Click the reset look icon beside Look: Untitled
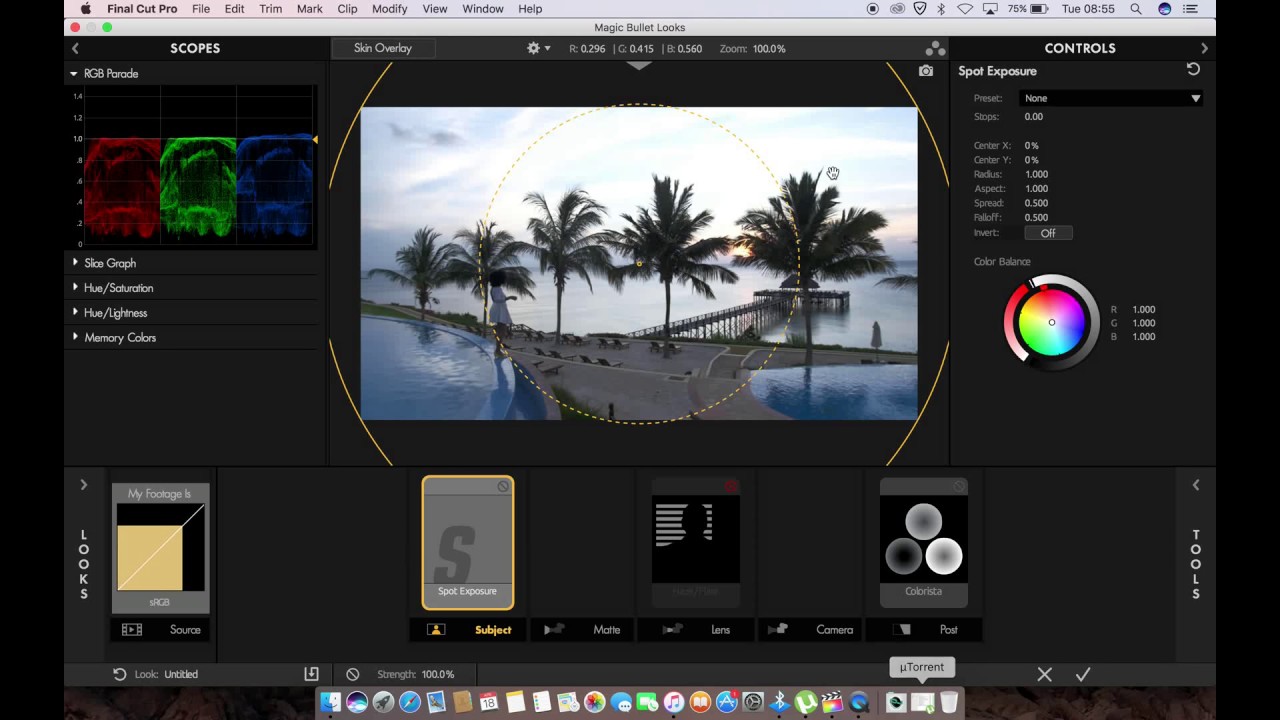 click(x=119, y=674)
